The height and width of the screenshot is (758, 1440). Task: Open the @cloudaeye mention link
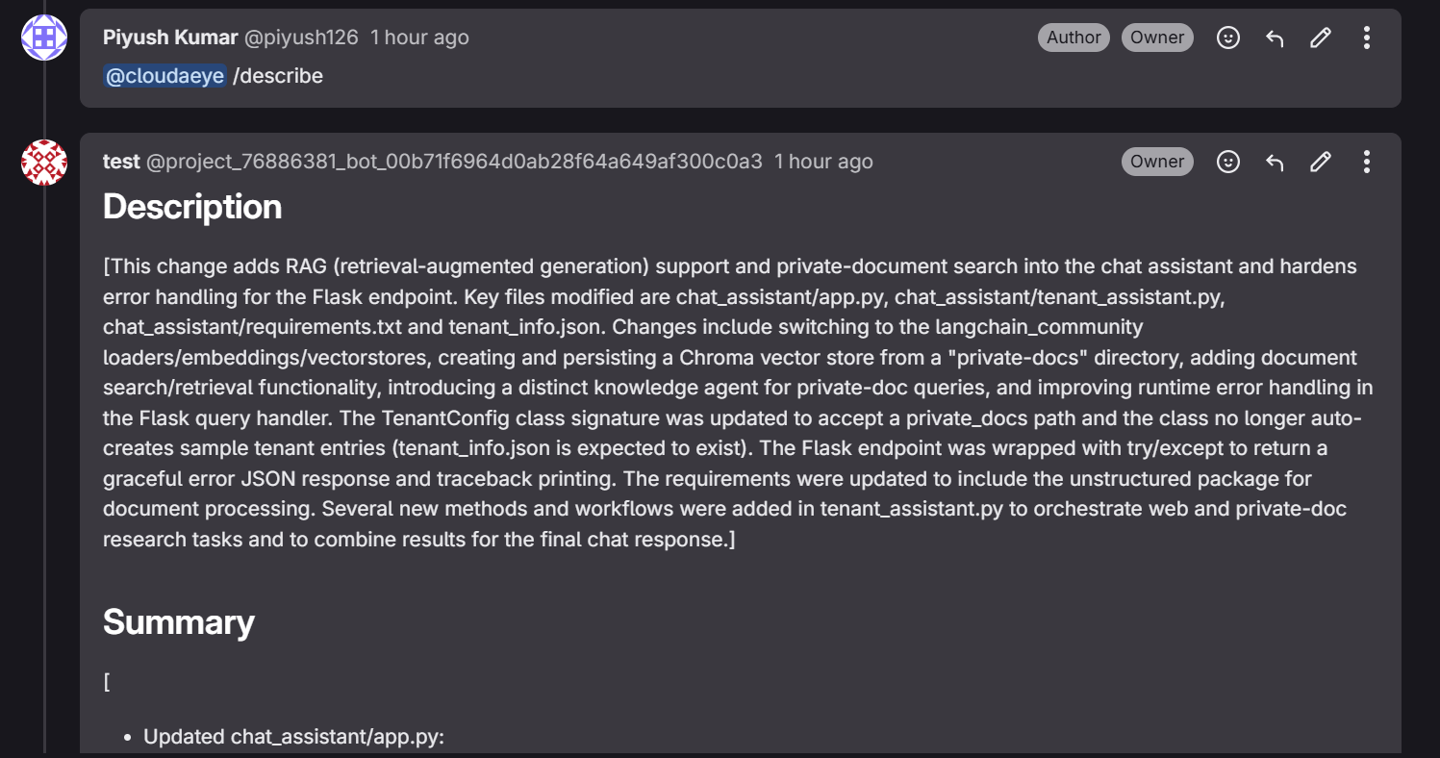point(164,75)
